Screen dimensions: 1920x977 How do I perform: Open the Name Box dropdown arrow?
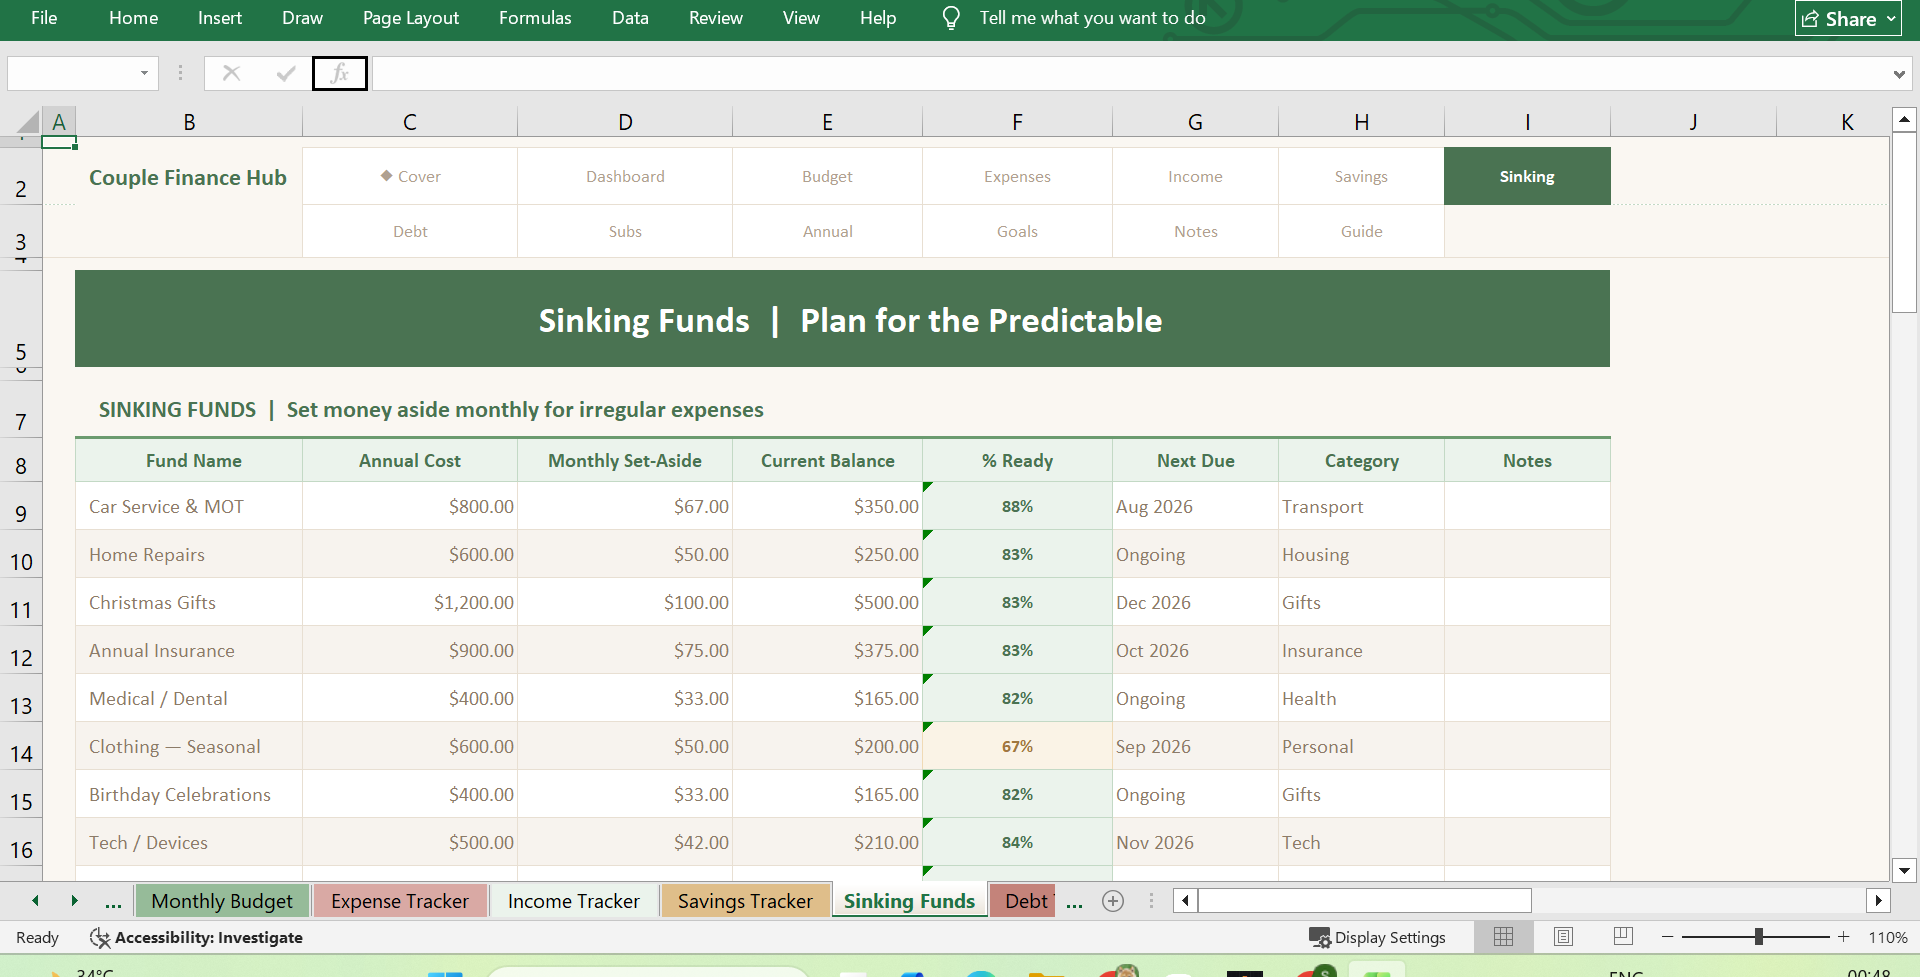click(x=144, y=73)
